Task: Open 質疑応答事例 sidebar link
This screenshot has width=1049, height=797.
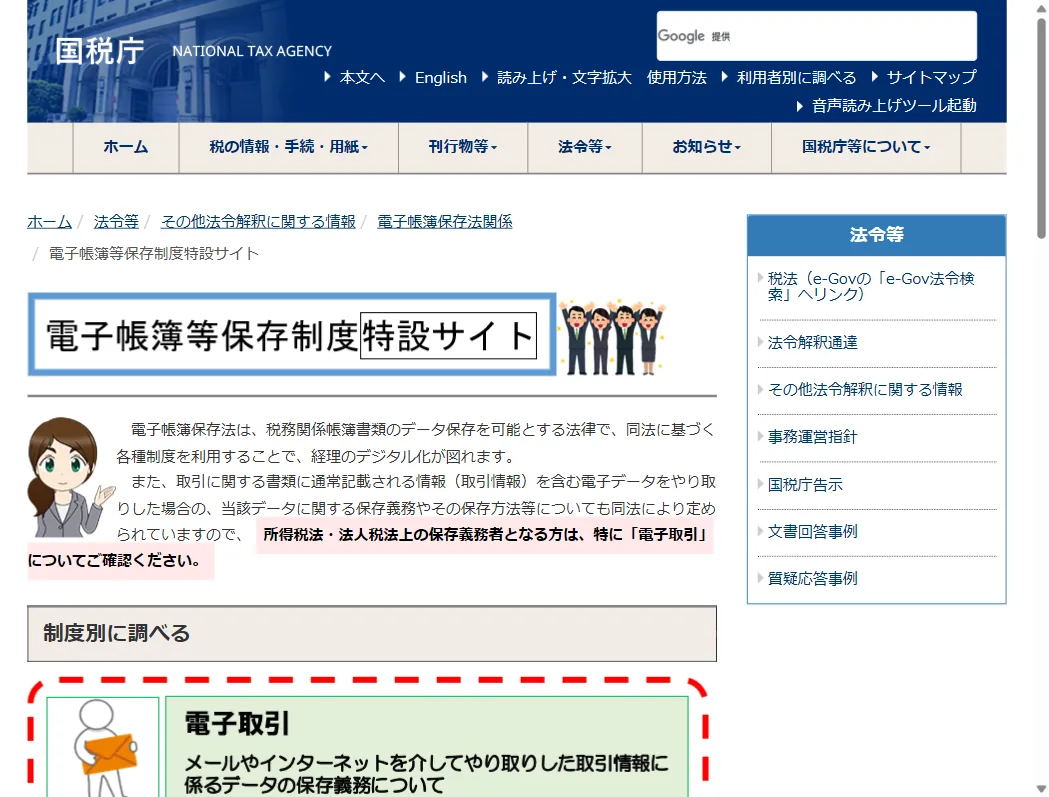Action: (812, 578)
